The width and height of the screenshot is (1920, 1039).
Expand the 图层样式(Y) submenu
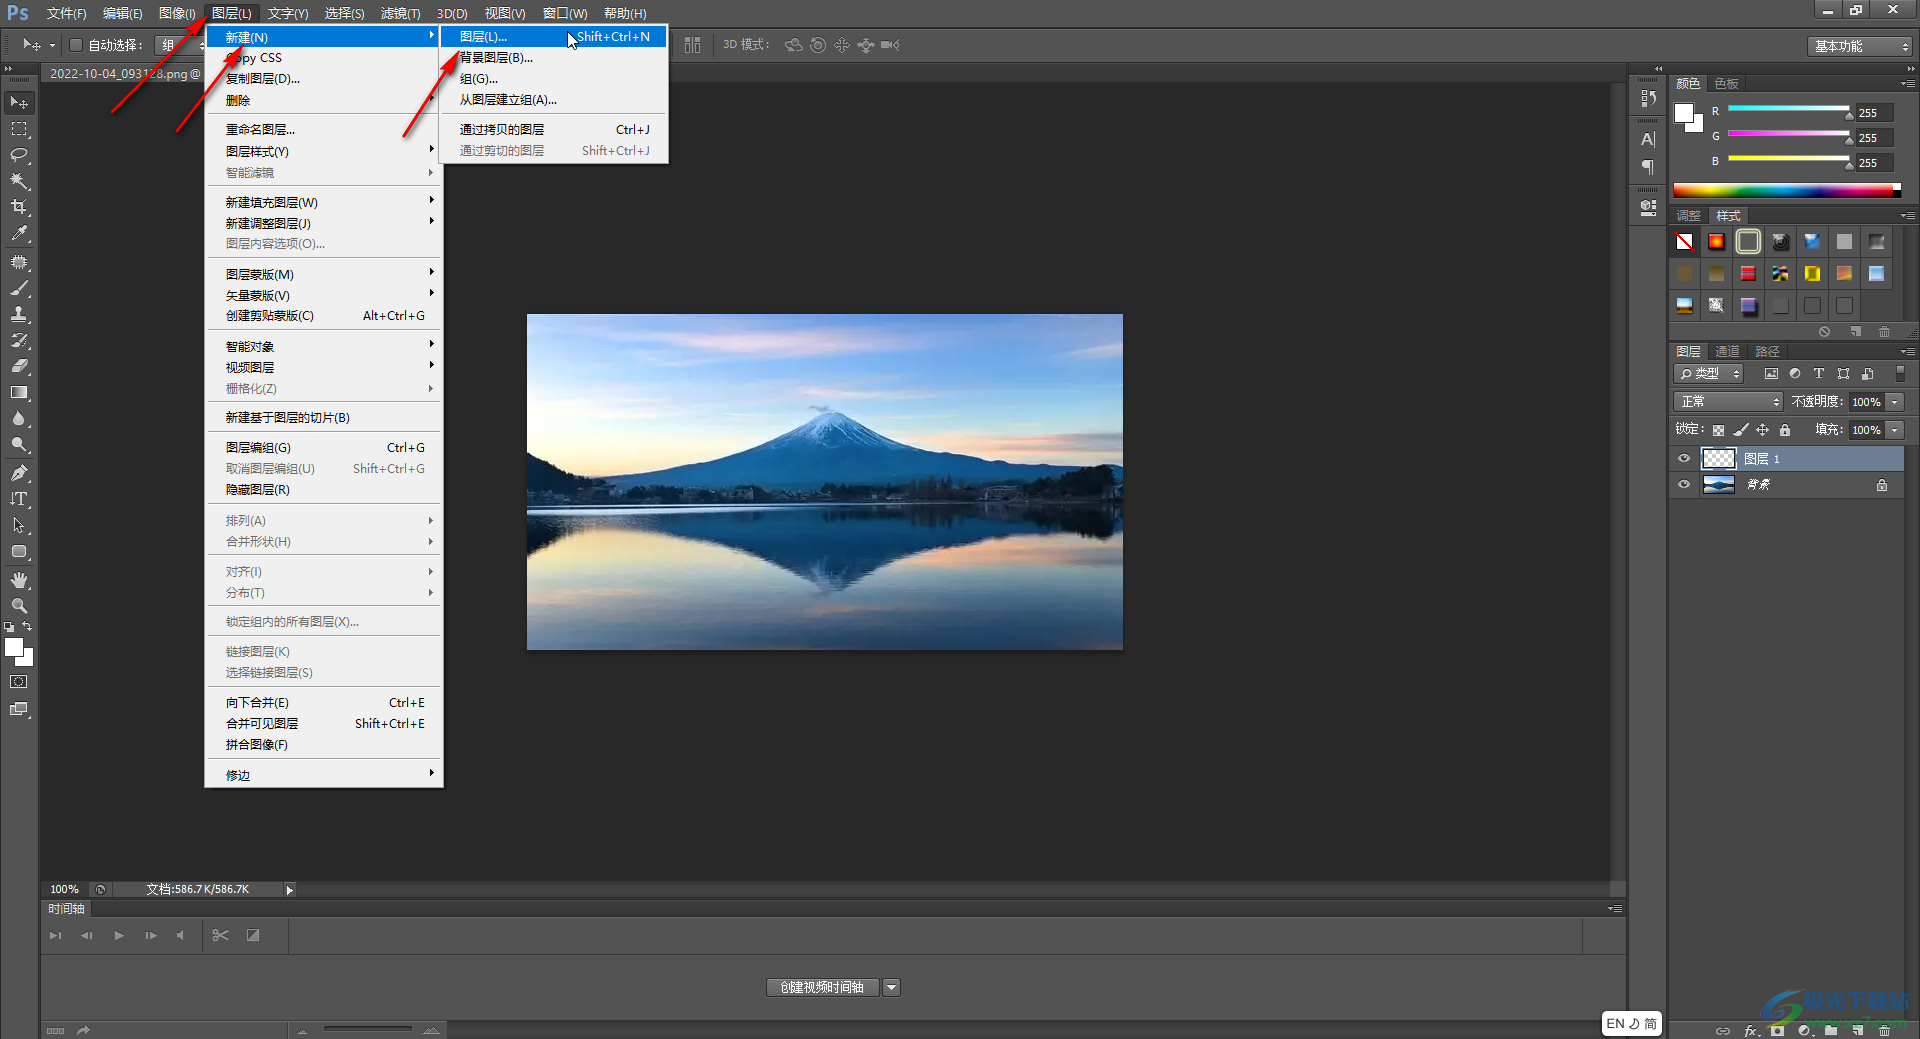tap(324, 151)
